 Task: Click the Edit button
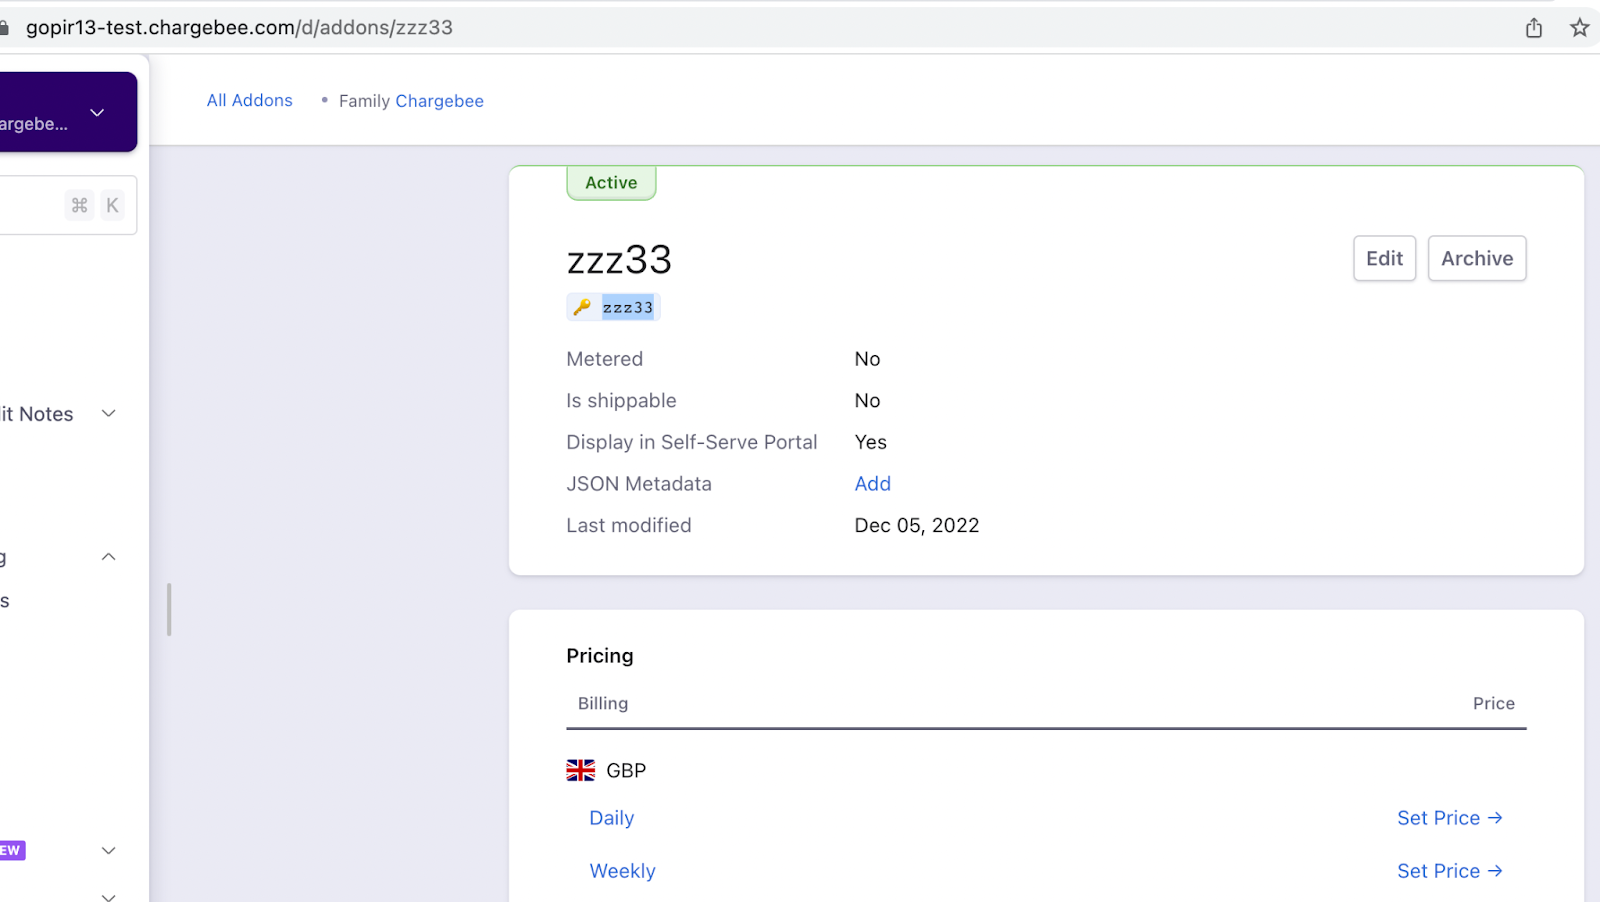1384,258
